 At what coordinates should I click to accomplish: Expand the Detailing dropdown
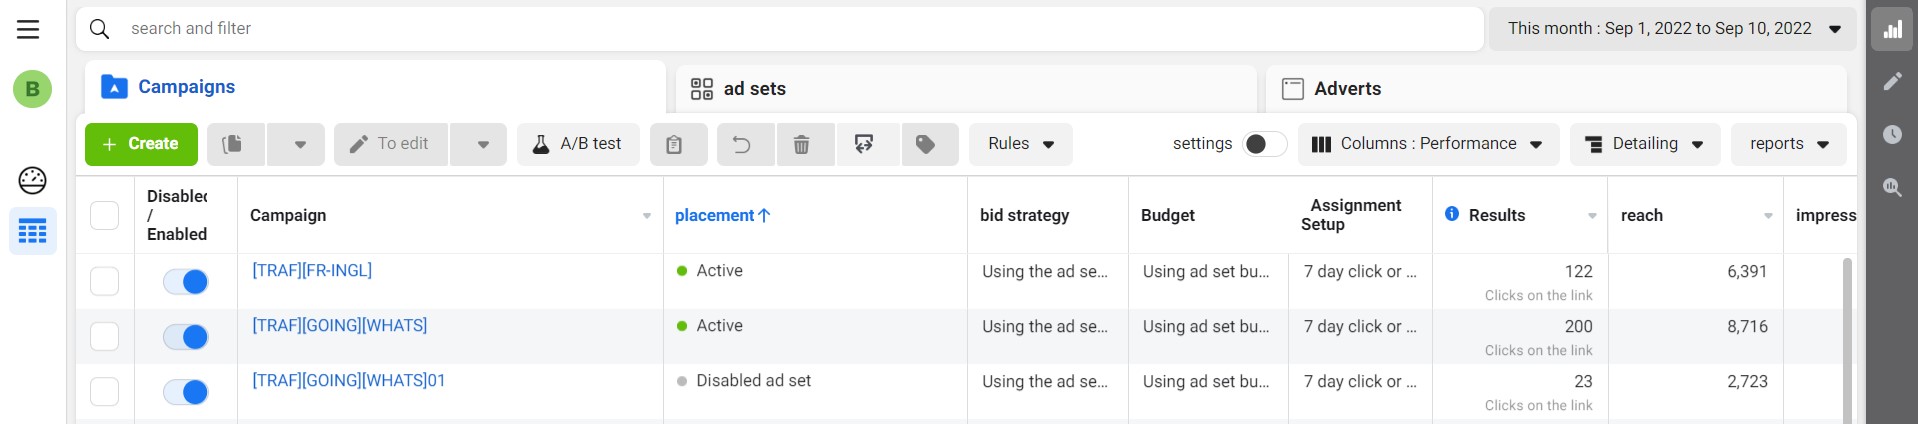[1644, 144]
